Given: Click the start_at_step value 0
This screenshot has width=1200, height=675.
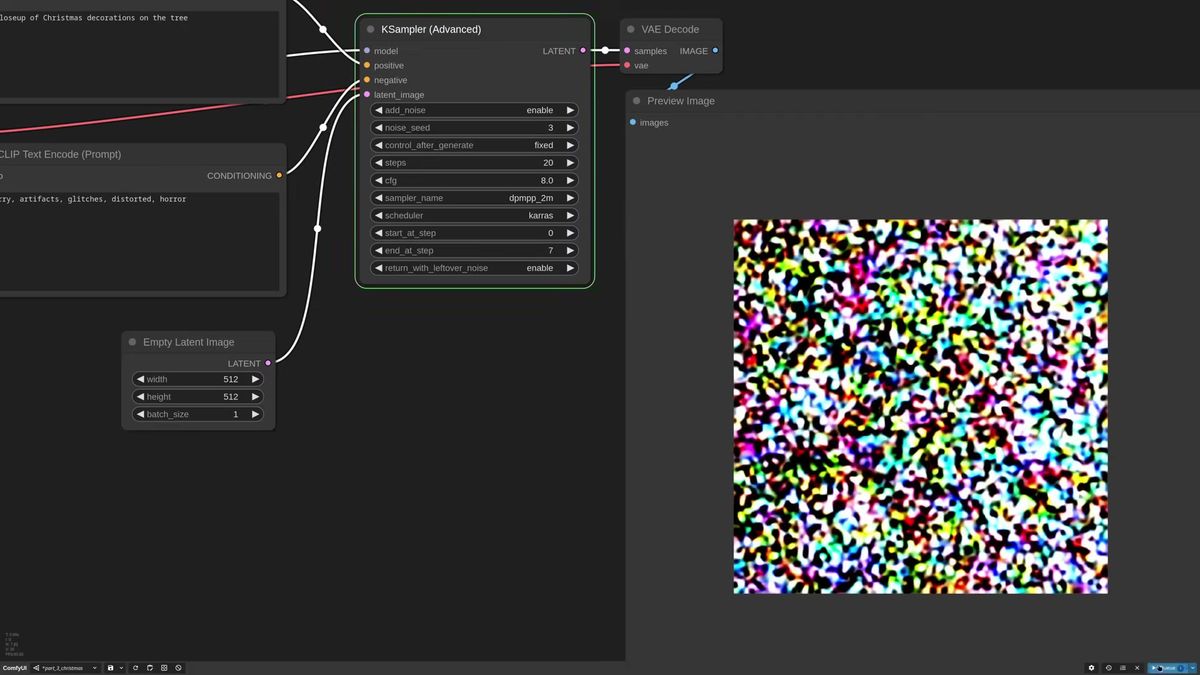Looking at the screenshot, I should [x=550, y=233].
